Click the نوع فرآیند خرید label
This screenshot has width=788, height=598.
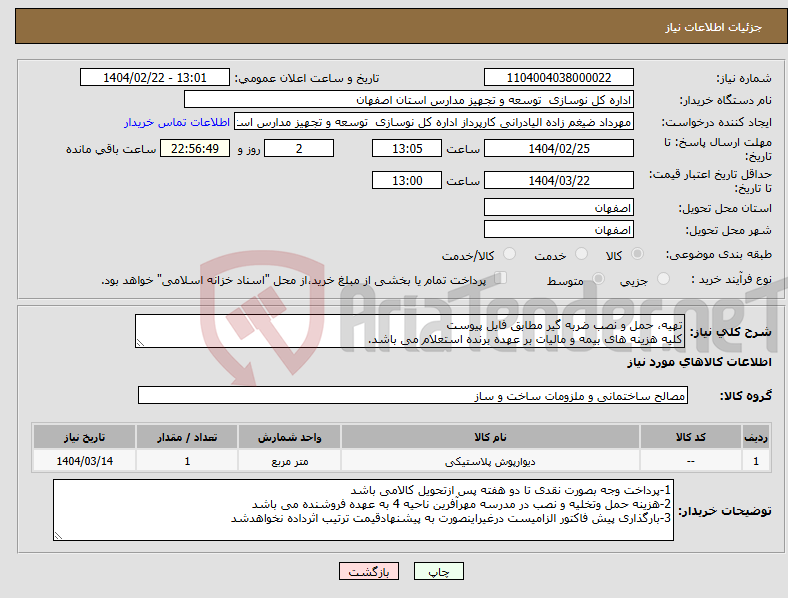pos(731,279)
